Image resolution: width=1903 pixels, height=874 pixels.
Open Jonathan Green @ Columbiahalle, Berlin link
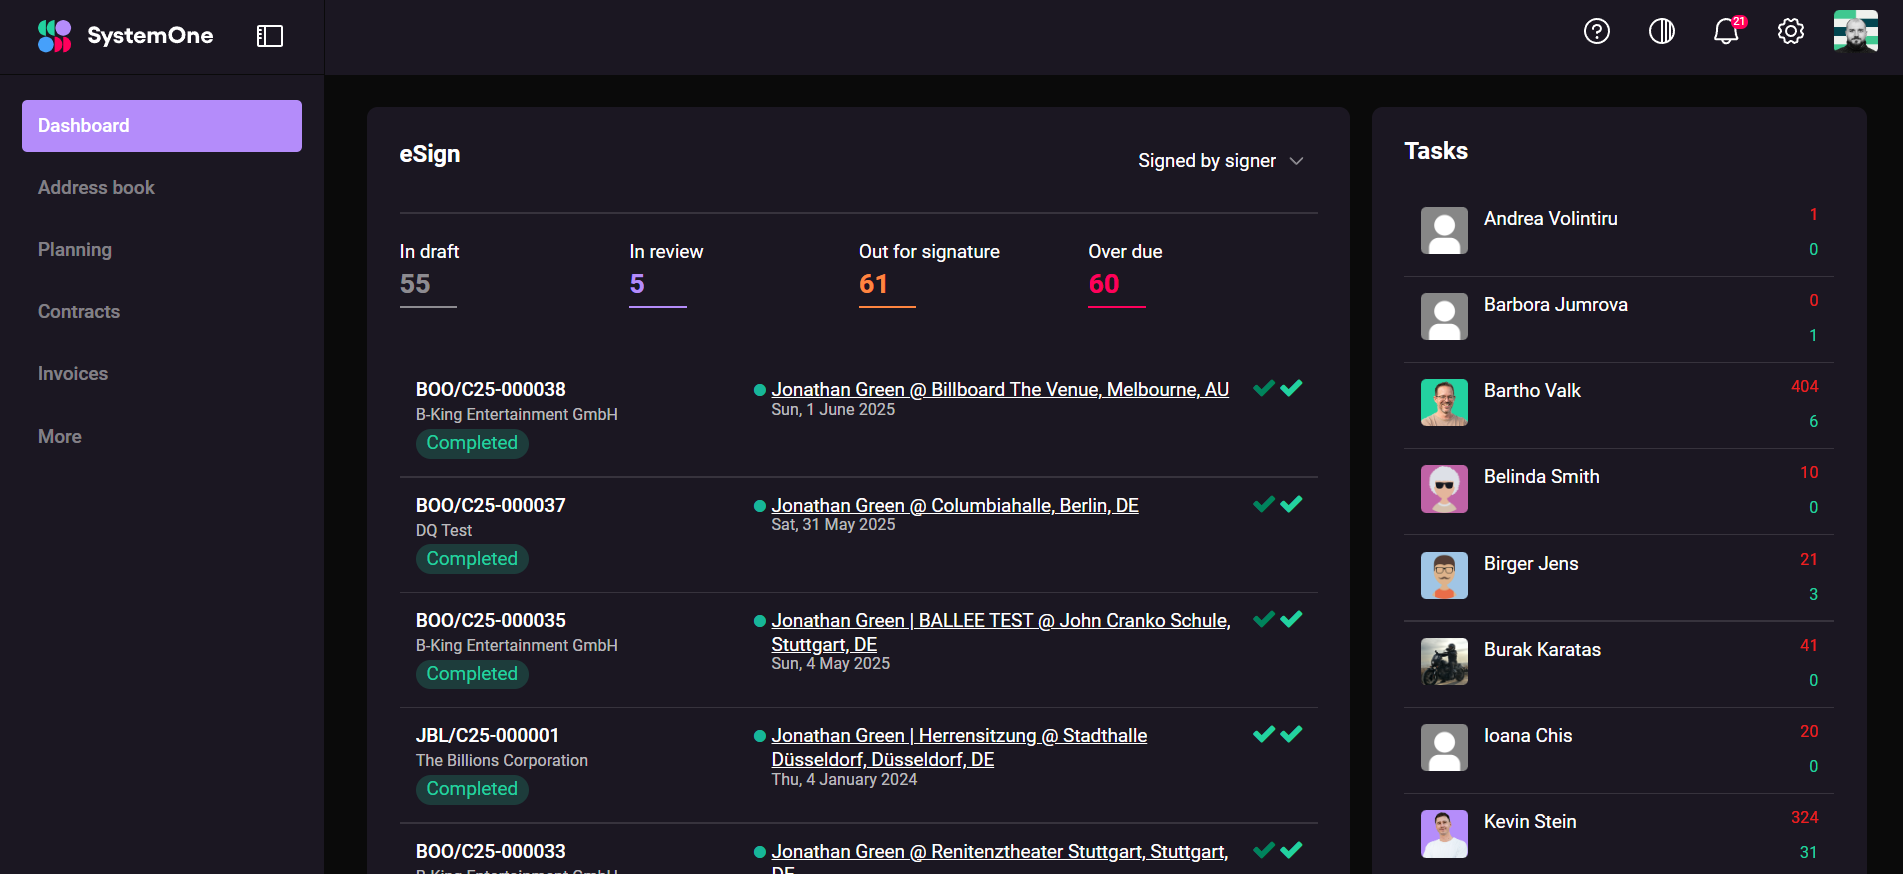click(x=955, y=506)
